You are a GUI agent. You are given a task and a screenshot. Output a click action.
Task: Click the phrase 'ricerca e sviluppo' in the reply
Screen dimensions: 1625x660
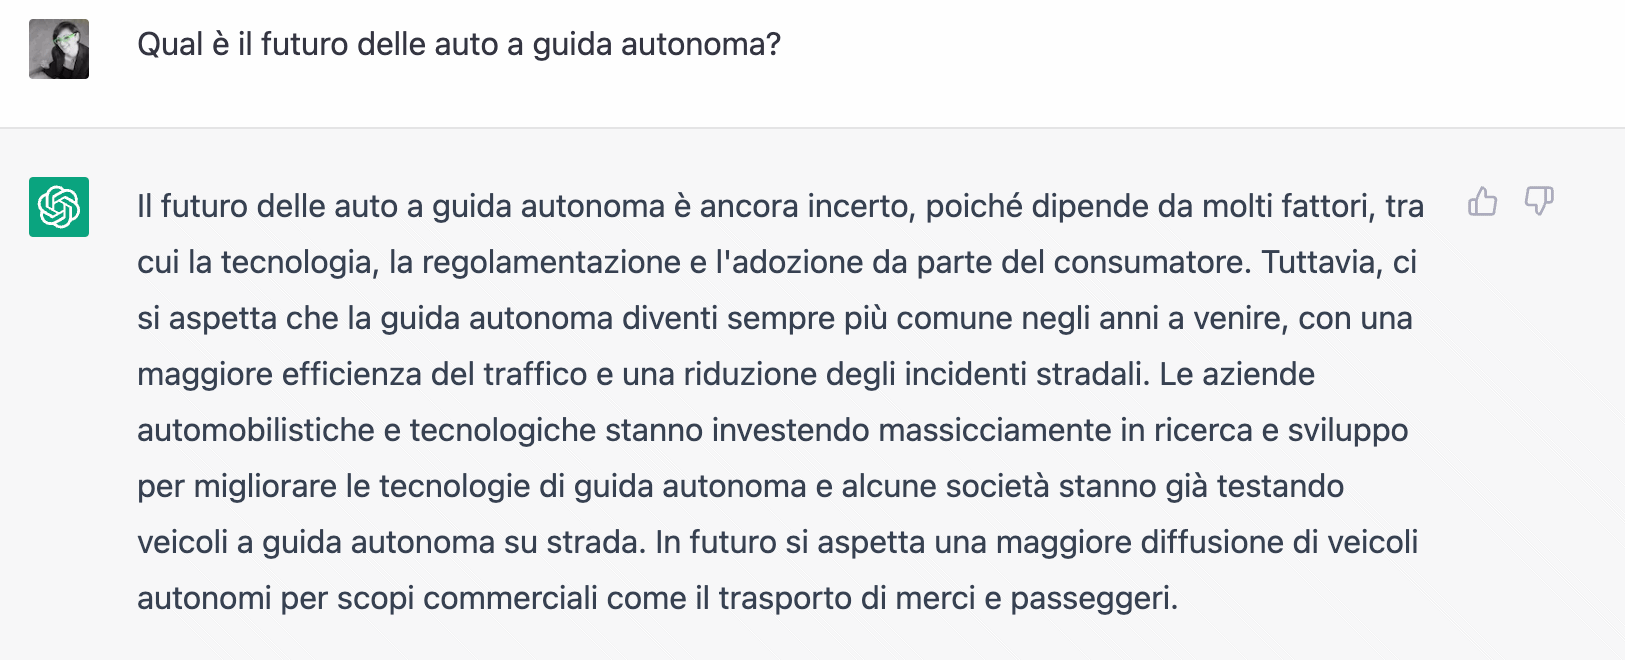tap(1281, 431)
